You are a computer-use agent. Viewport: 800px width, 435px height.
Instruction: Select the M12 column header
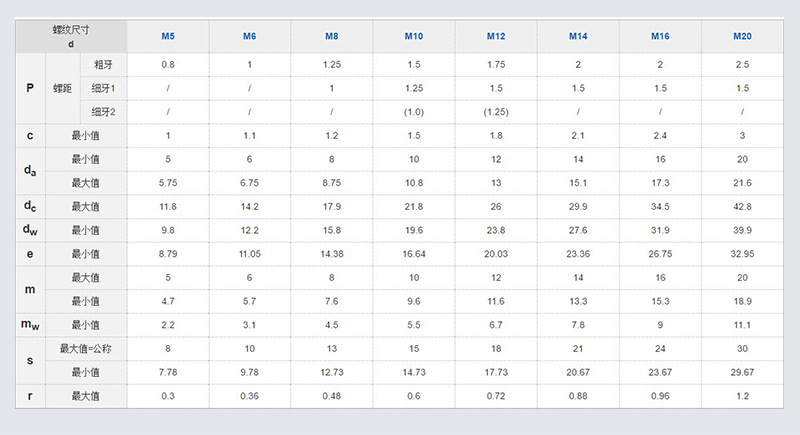496,37
